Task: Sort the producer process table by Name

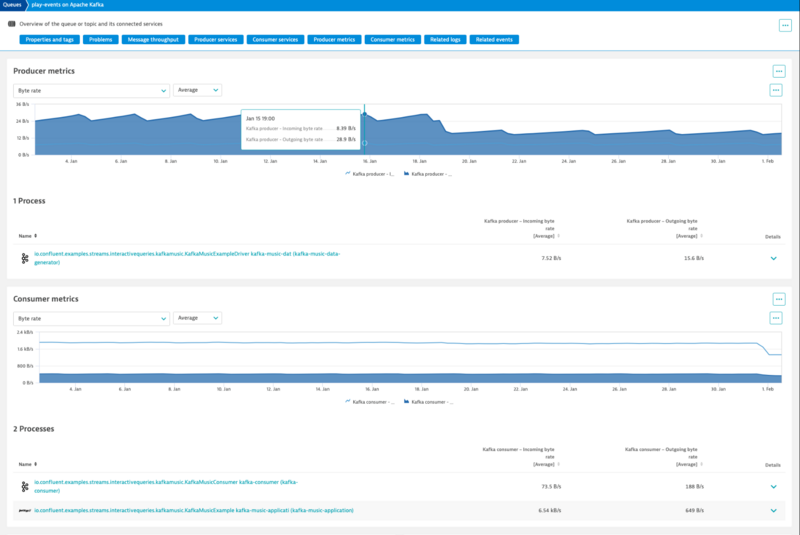Action: [28, 236]
